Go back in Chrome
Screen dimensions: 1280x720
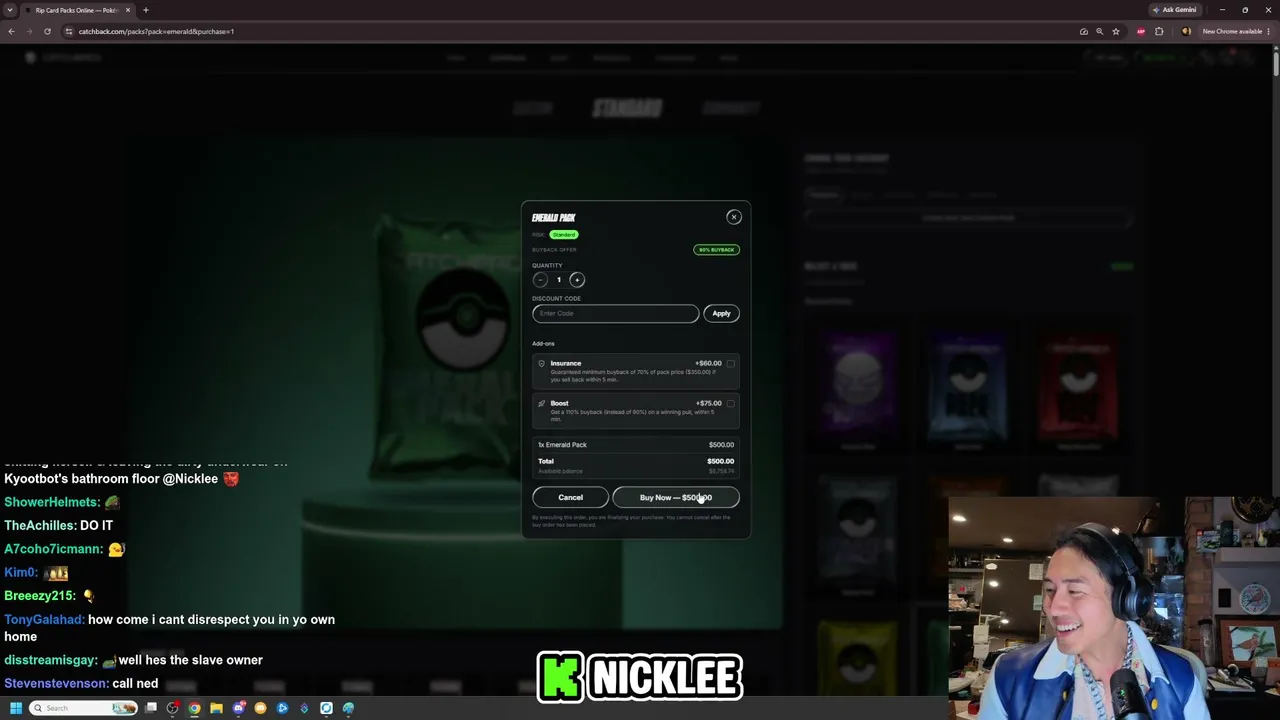pos(11,31)
